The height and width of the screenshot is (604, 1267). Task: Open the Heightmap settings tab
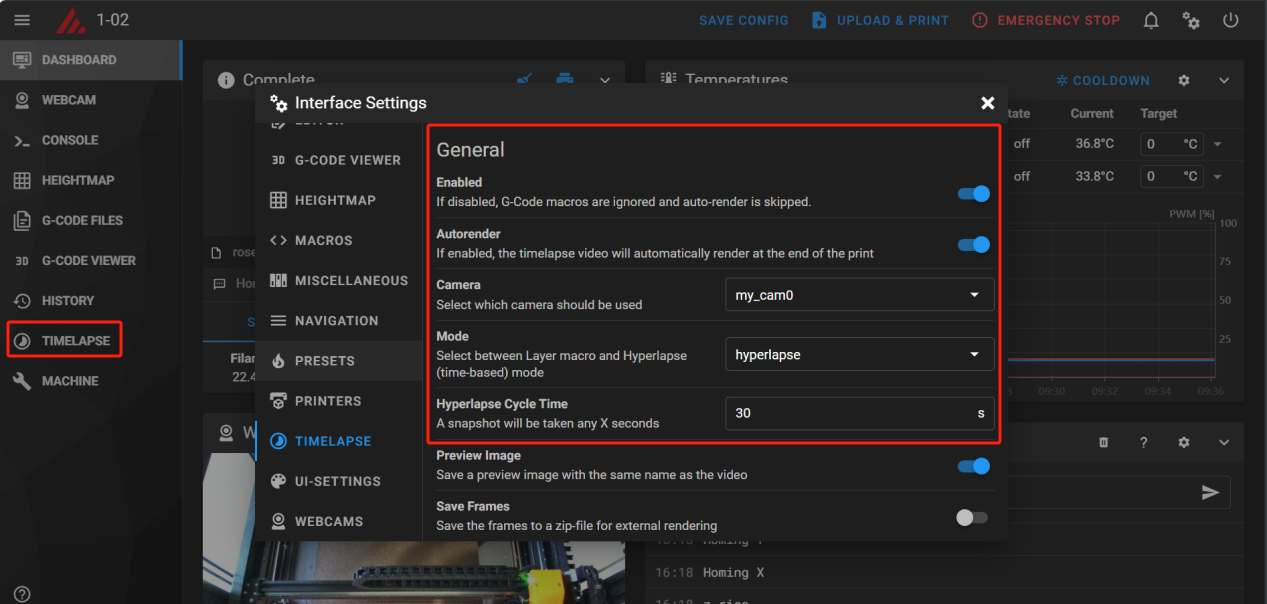point(339,200)
